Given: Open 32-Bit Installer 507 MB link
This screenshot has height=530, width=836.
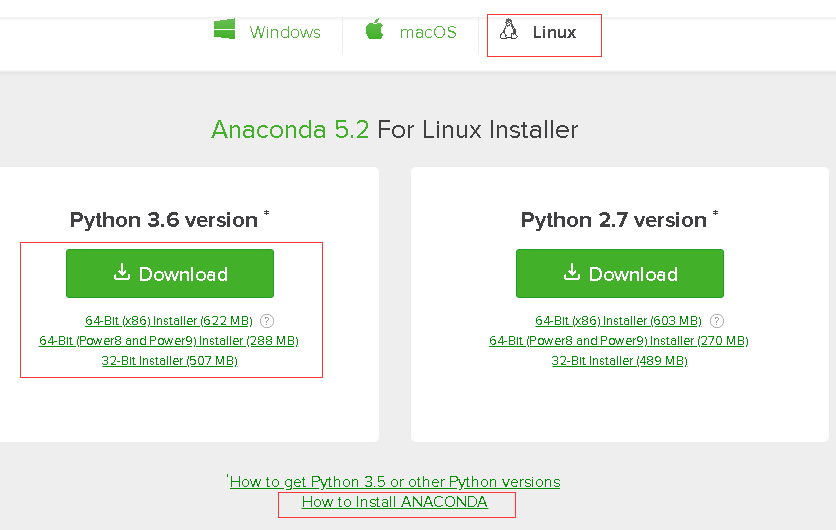Looking at the screenshot, I should [170, 361].
